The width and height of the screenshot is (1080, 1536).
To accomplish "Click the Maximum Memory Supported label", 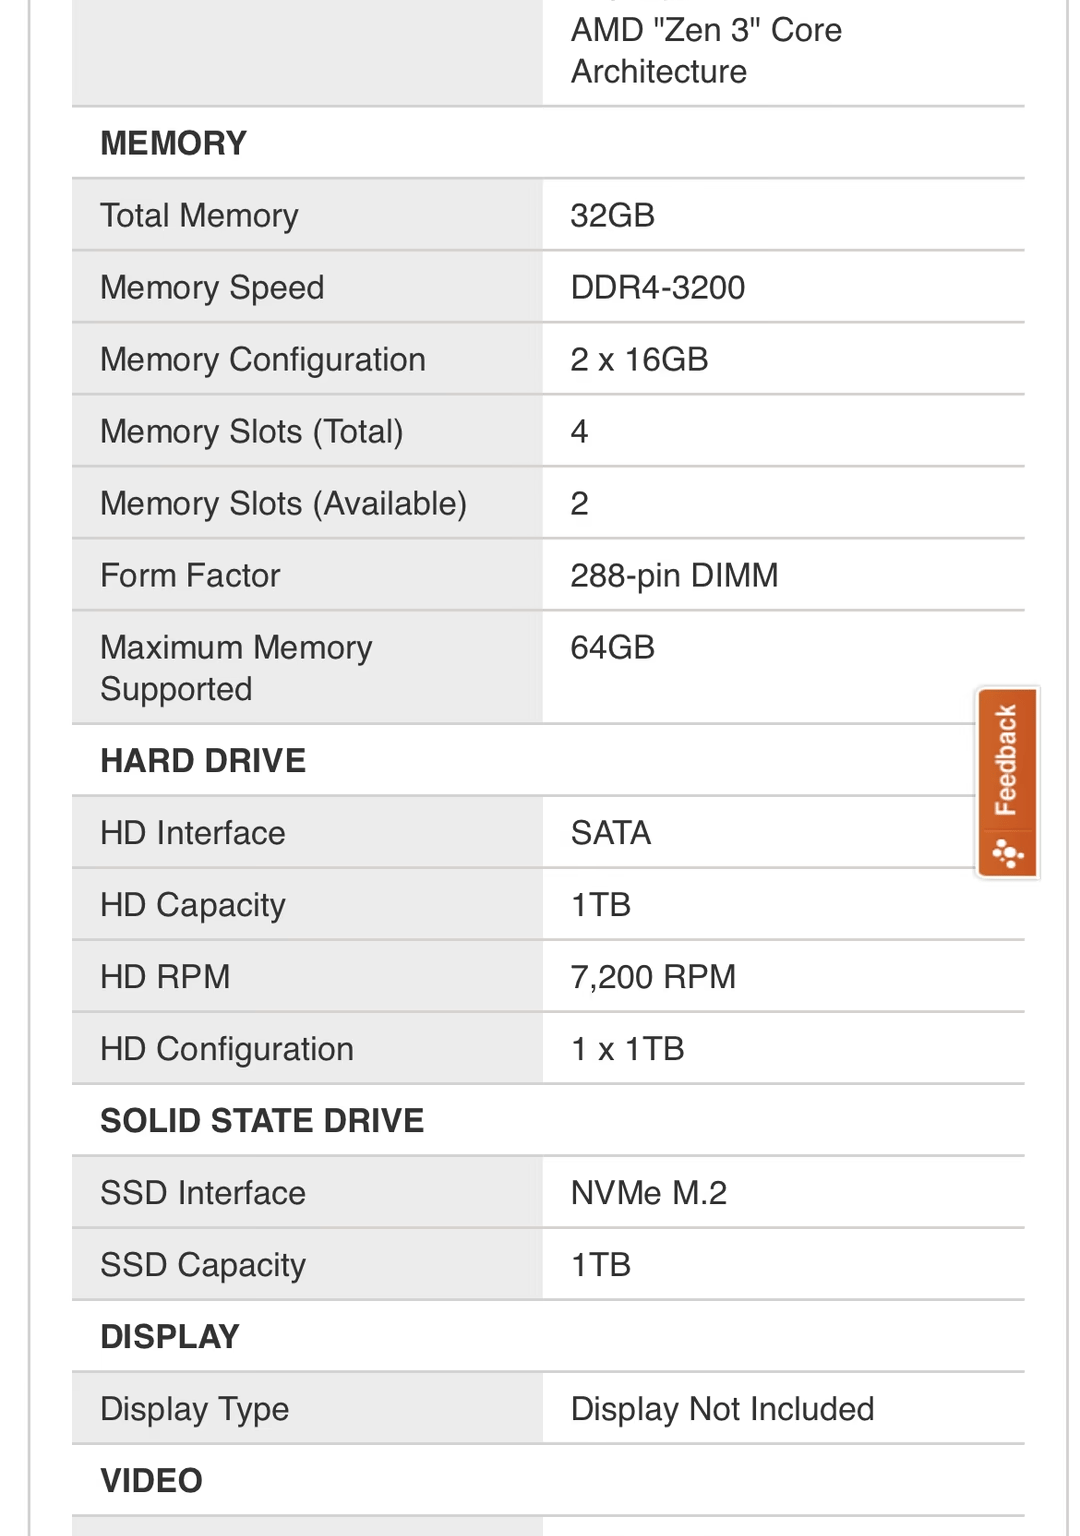I will point(236,668).
